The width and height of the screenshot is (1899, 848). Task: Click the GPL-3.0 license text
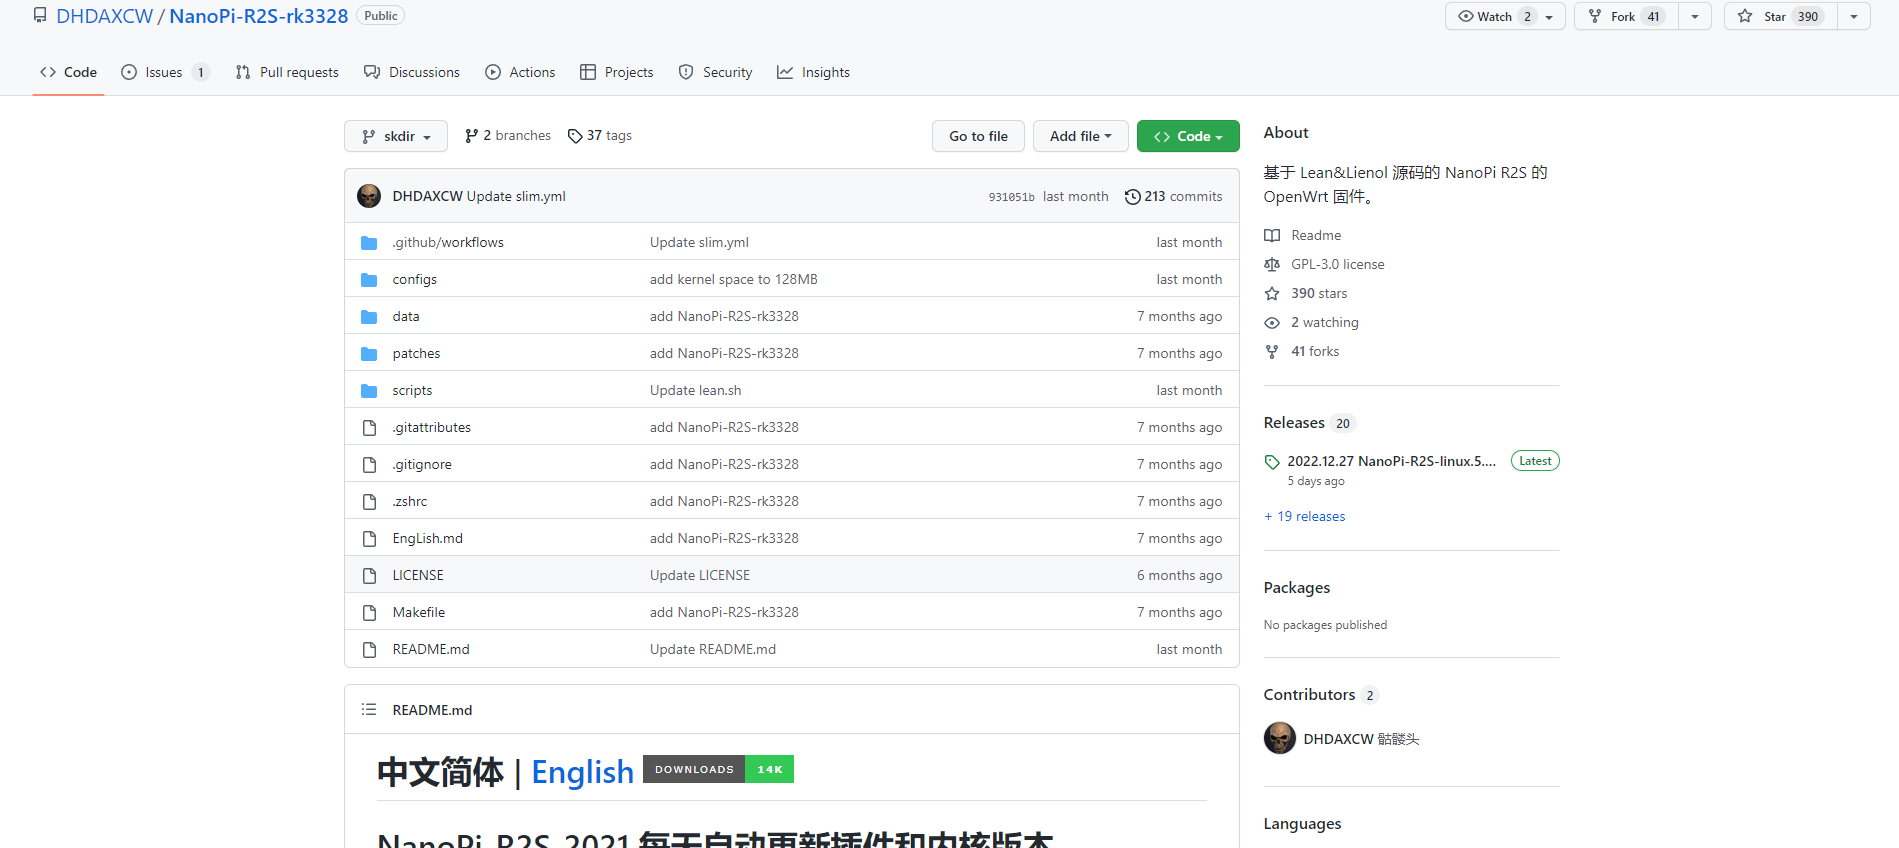pos(1337,264)
